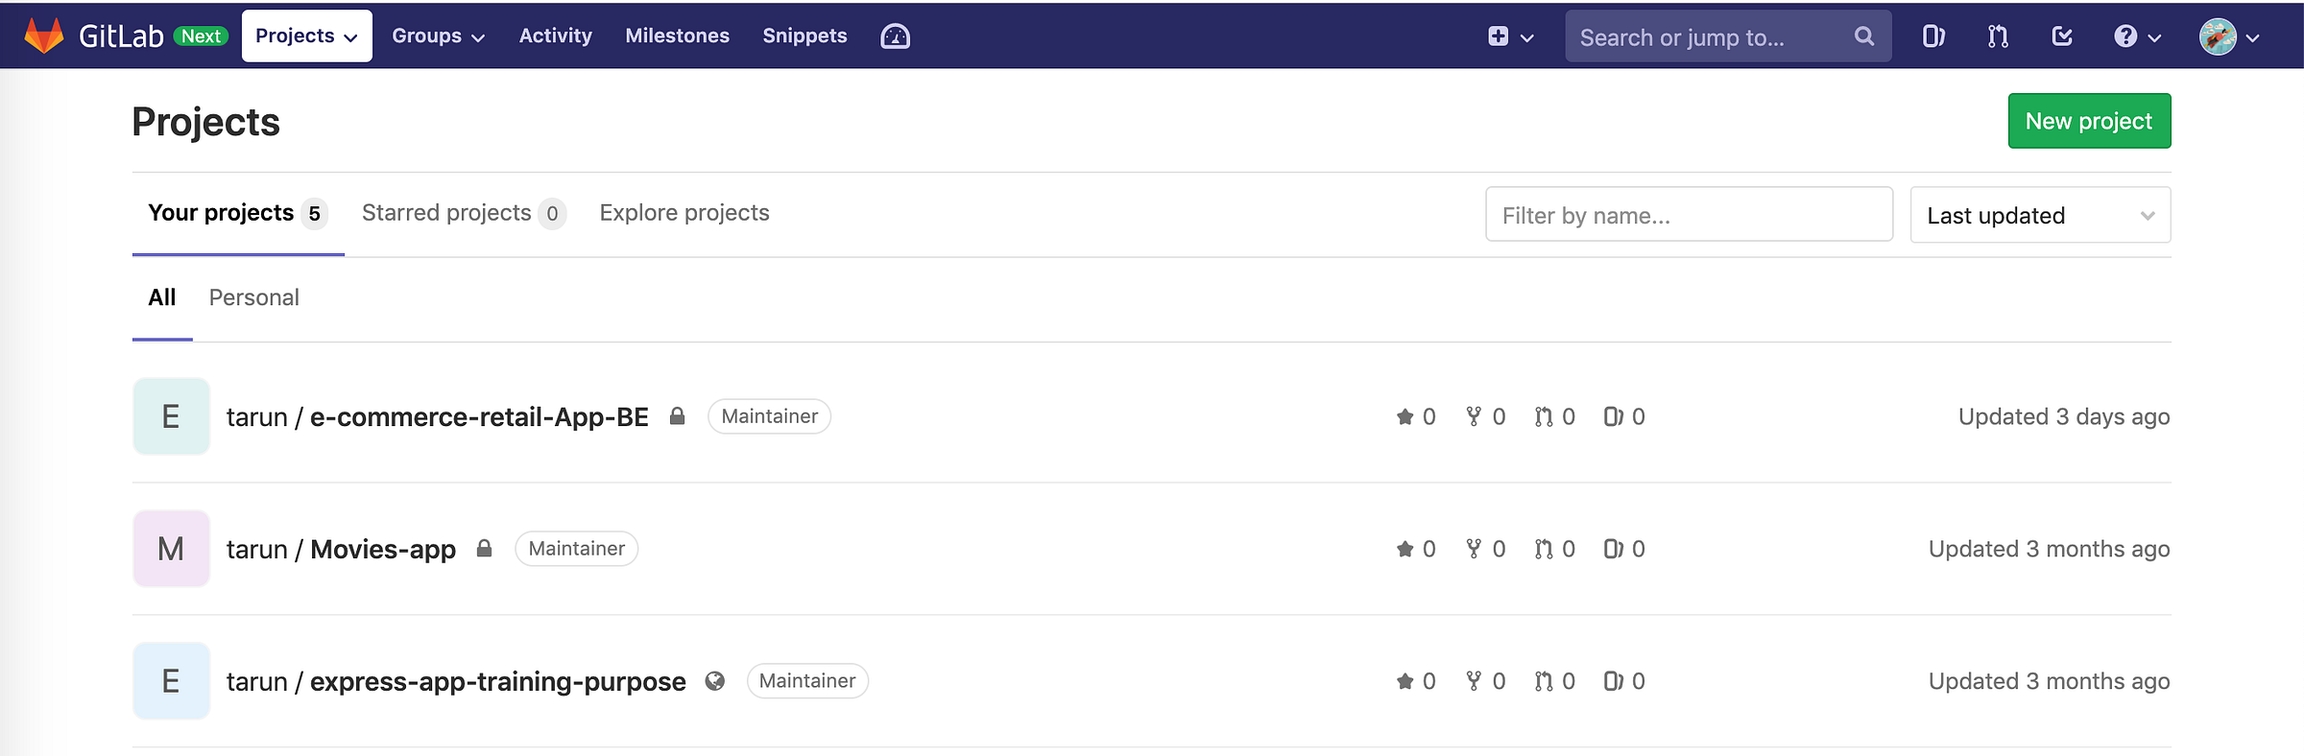The image size is (2304, 756).
Task: Click forks icon on Movies-app row
Action: (1473, 549)
